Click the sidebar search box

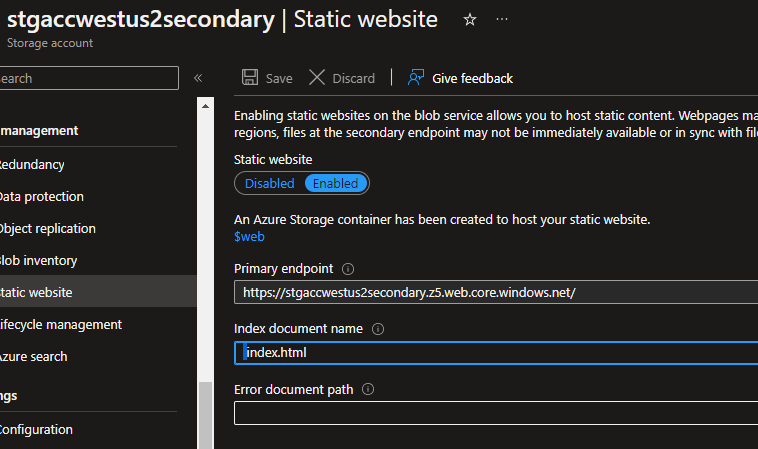(x=89, y=78)
